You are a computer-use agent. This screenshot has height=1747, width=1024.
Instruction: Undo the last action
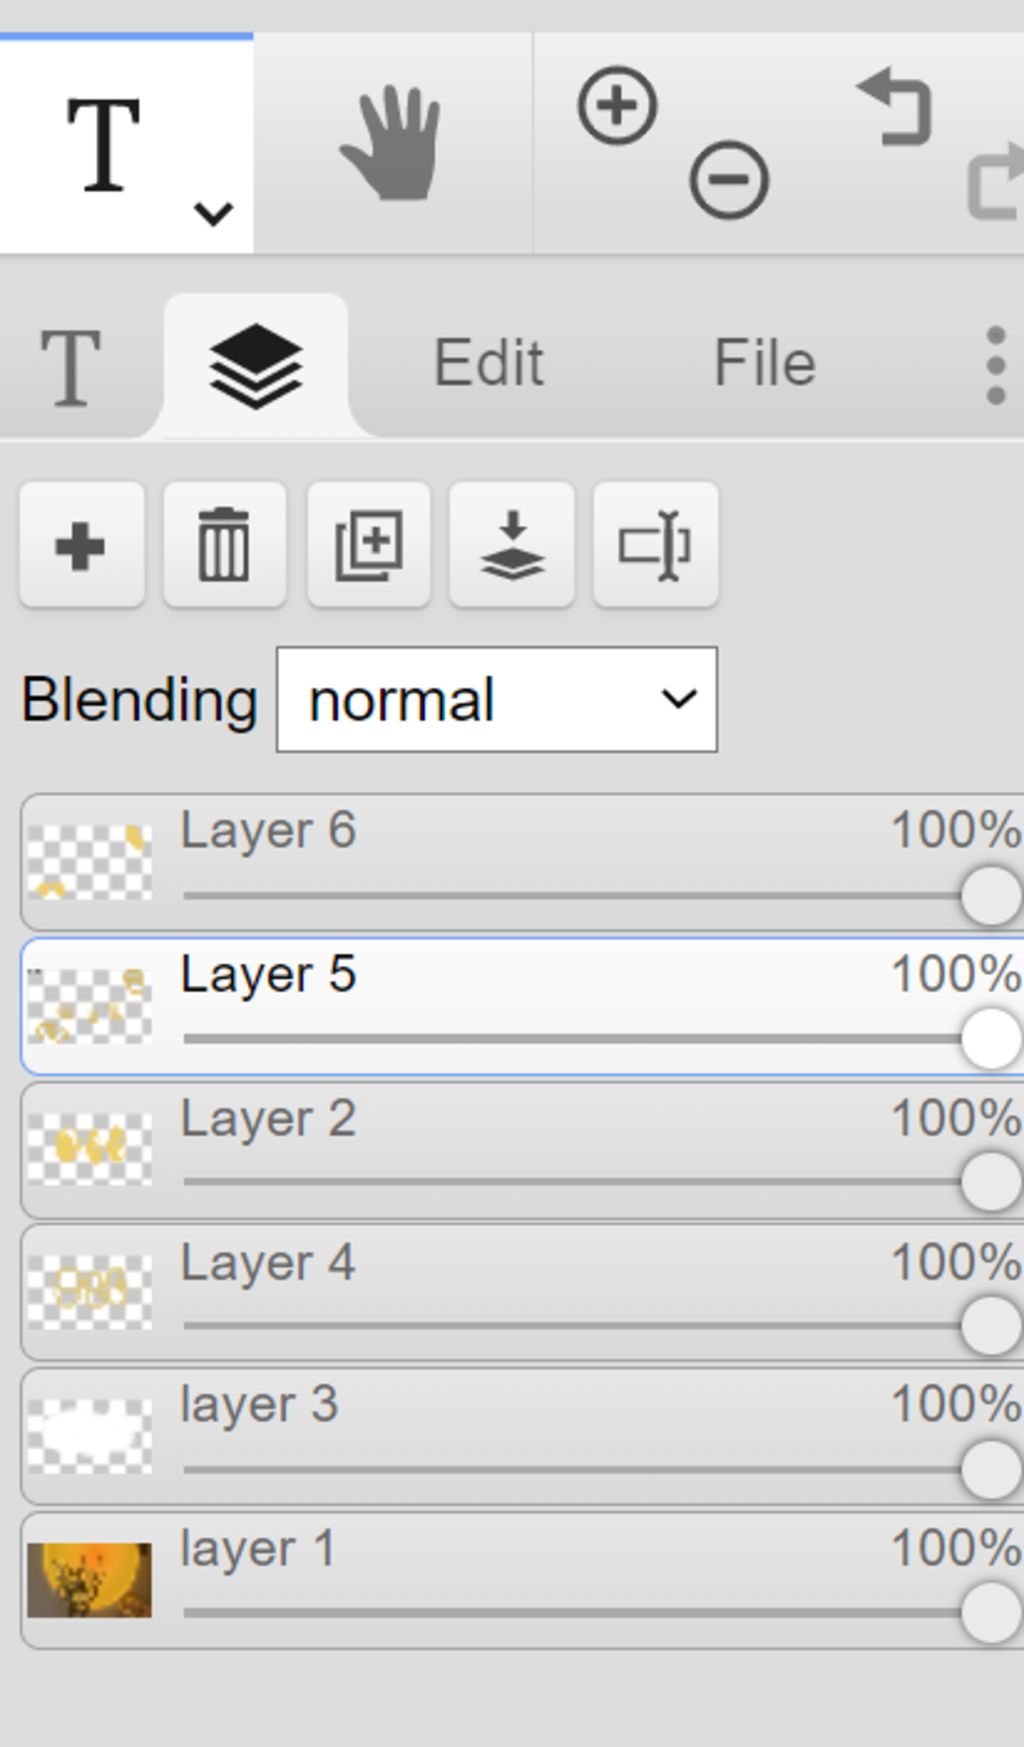(x=896, y=107)
